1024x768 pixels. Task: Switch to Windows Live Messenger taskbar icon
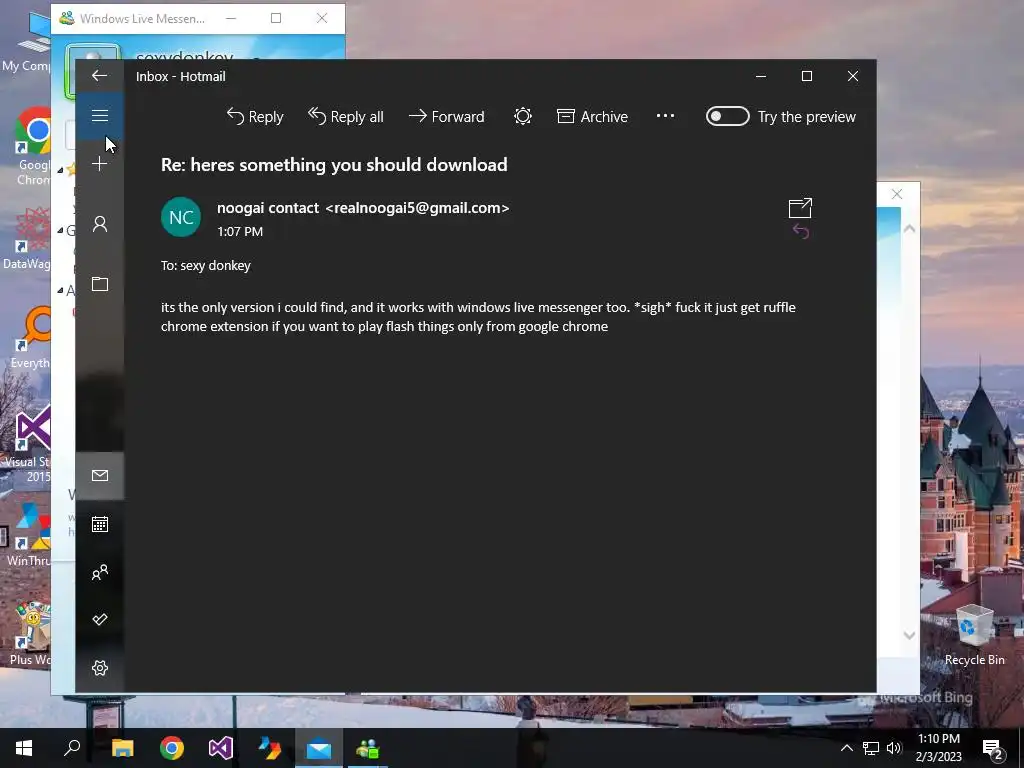368,748
